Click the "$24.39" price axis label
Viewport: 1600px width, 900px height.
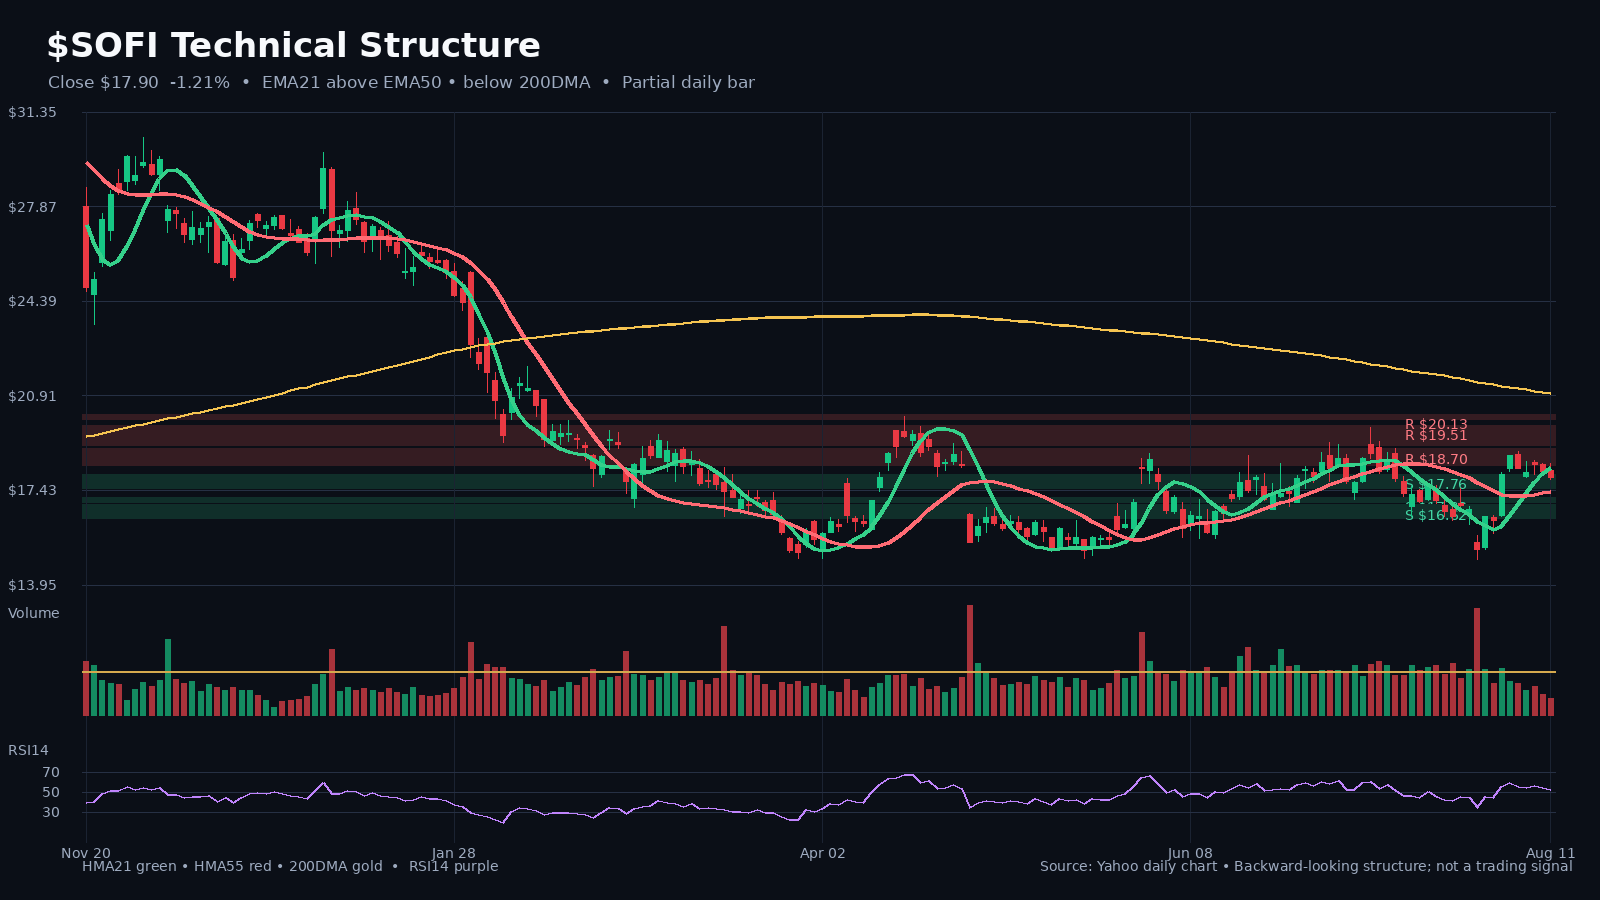32,302
